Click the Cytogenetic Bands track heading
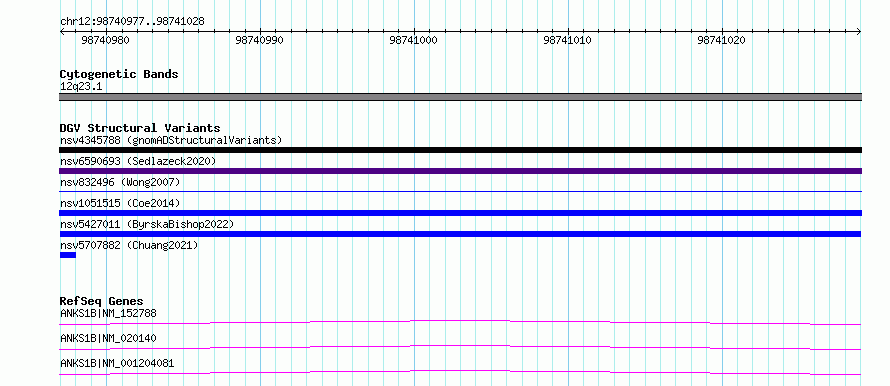Viewport: 890px width, 386px height. pos(119,74)
